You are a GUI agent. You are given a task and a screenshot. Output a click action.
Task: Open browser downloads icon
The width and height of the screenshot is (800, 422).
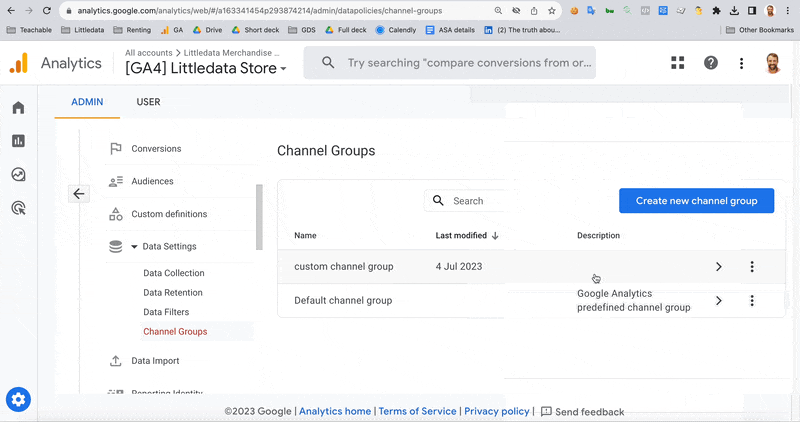pyautogui.click(x=734, y=11)
